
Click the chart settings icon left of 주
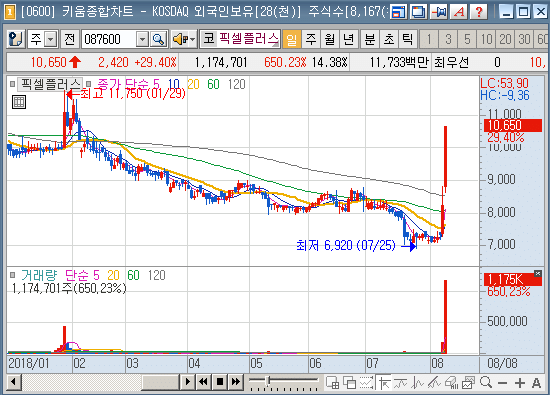15,39
